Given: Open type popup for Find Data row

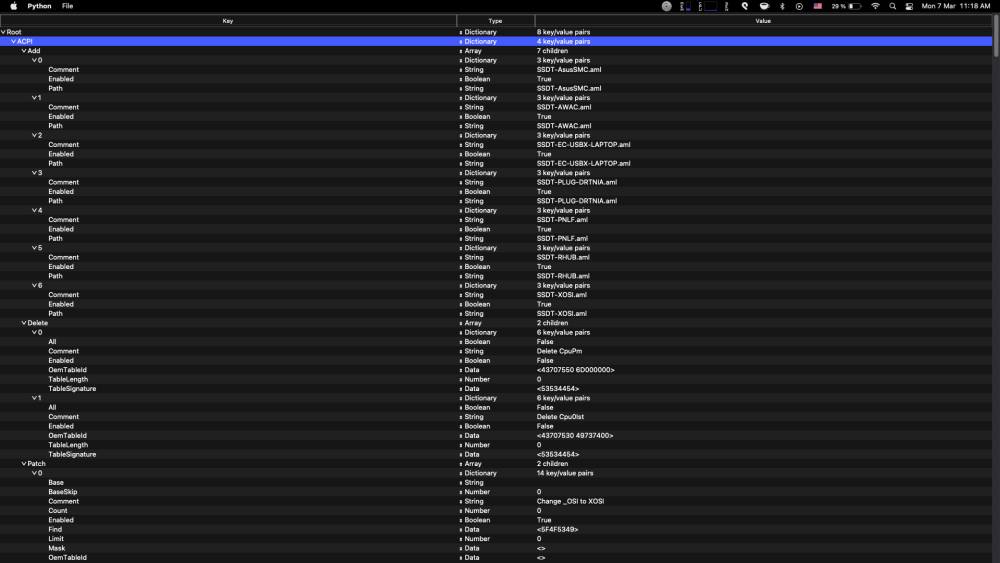Looking at the screenshot, I should coord(461,529).
